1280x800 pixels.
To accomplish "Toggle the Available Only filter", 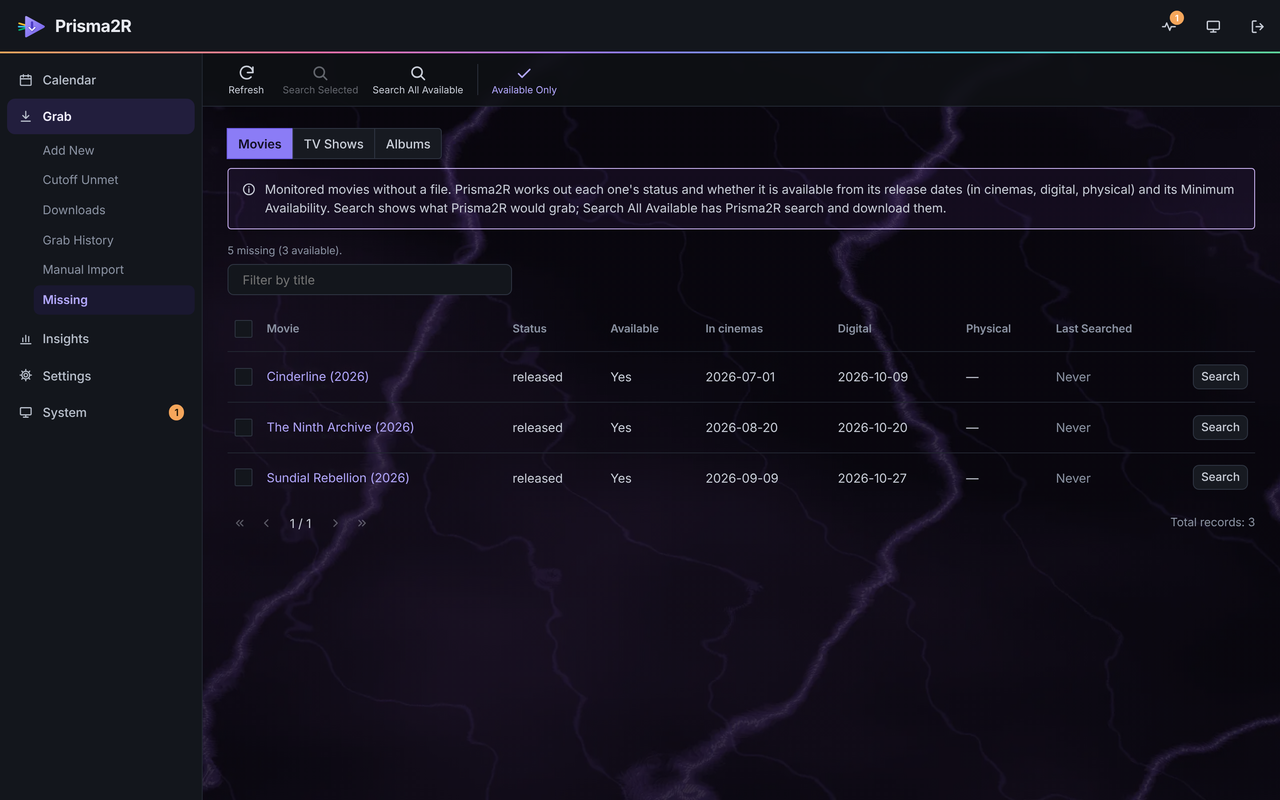I will point(524,80).
